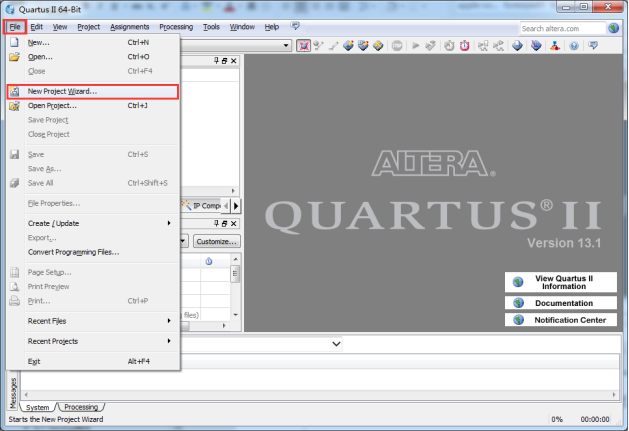The height and width of the screenshot is (431, 629).
Task: Open the View menu
Action: 60,27
